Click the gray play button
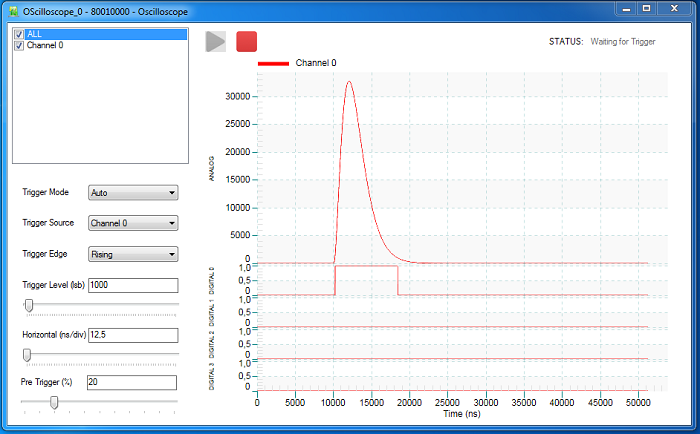The image size is (700, 434). [216, 42]
